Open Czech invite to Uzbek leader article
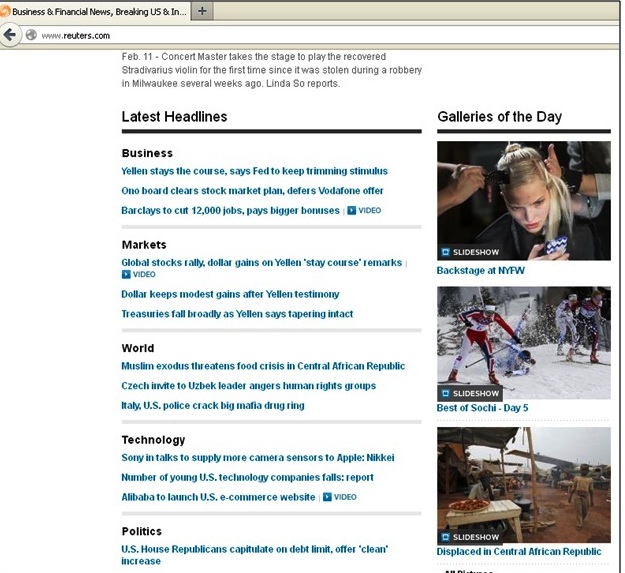Viewport: 625px width, 573px height. pos(248,386)
